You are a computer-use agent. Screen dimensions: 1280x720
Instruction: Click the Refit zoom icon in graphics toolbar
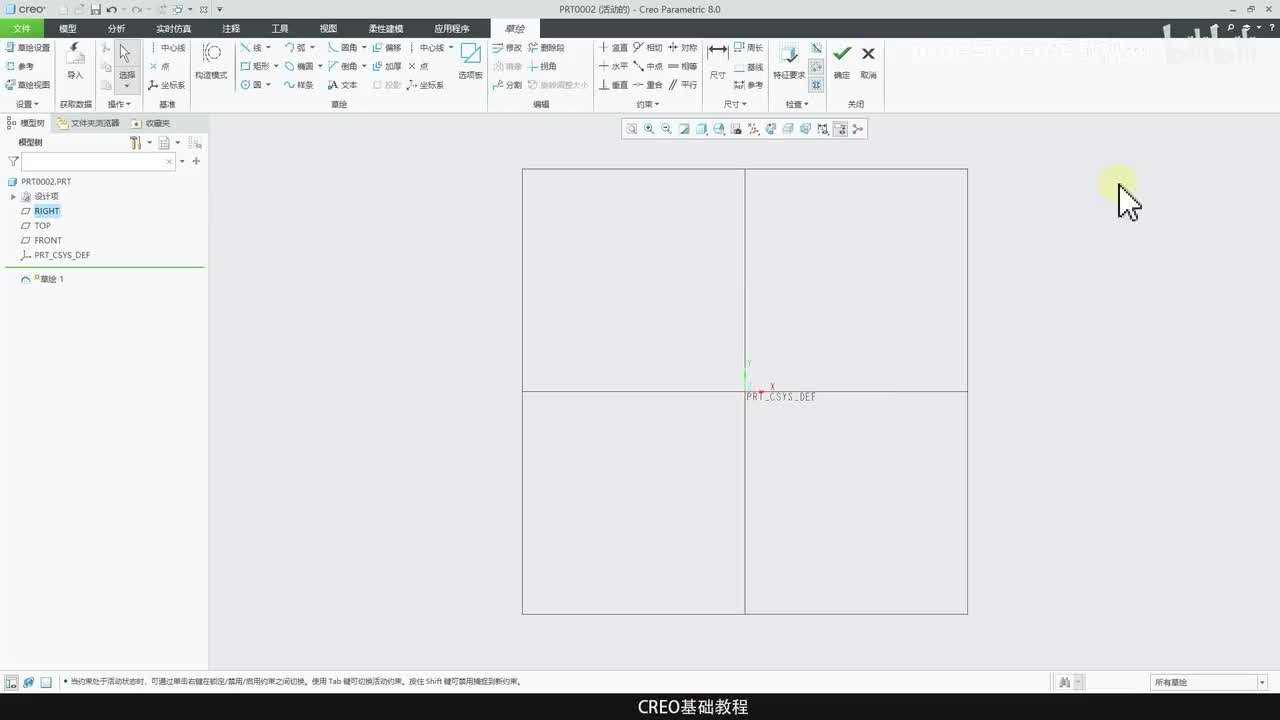click(x=632, y=129)
